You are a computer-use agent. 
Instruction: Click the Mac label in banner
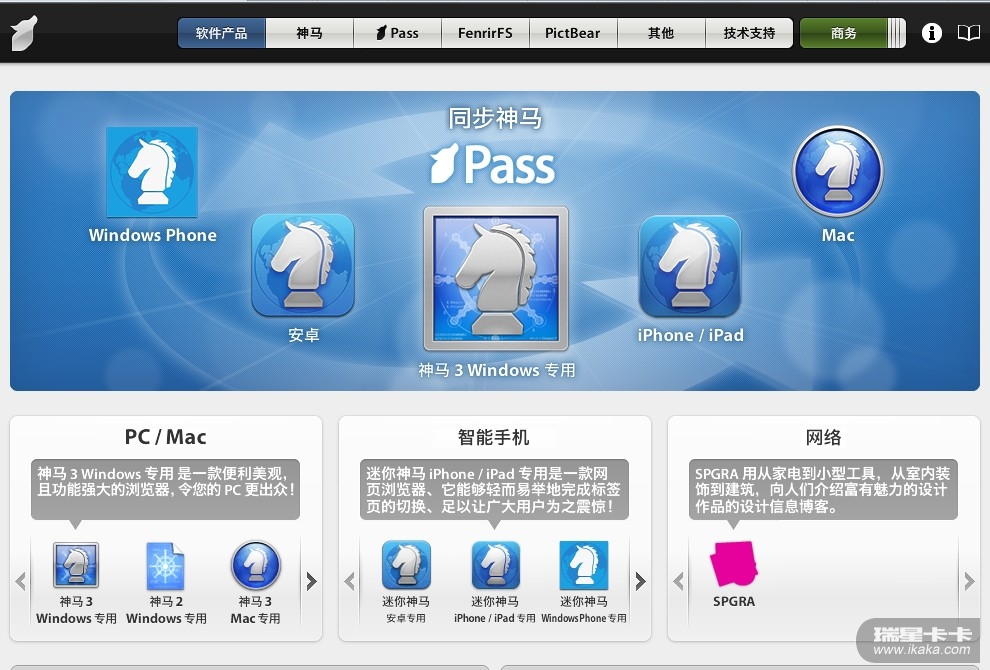(838, 236)
